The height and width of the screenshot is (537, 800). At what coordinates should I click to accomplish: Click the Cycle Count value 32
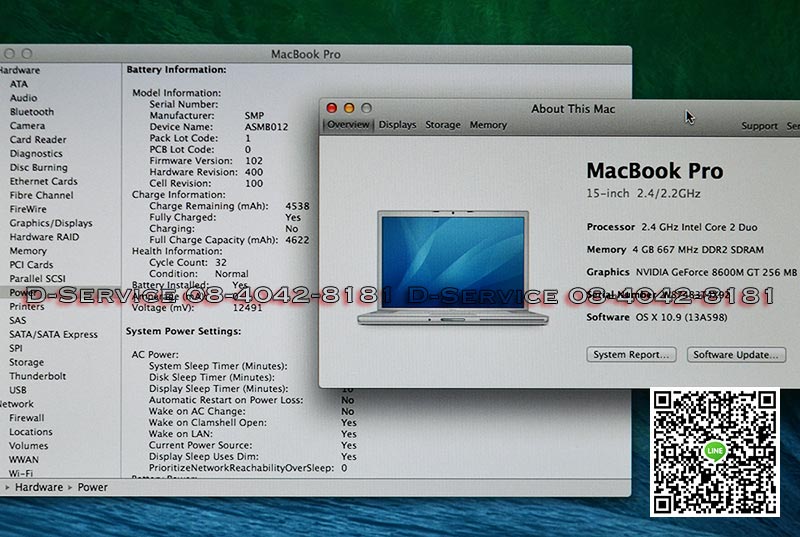click(x=220, y=263)
